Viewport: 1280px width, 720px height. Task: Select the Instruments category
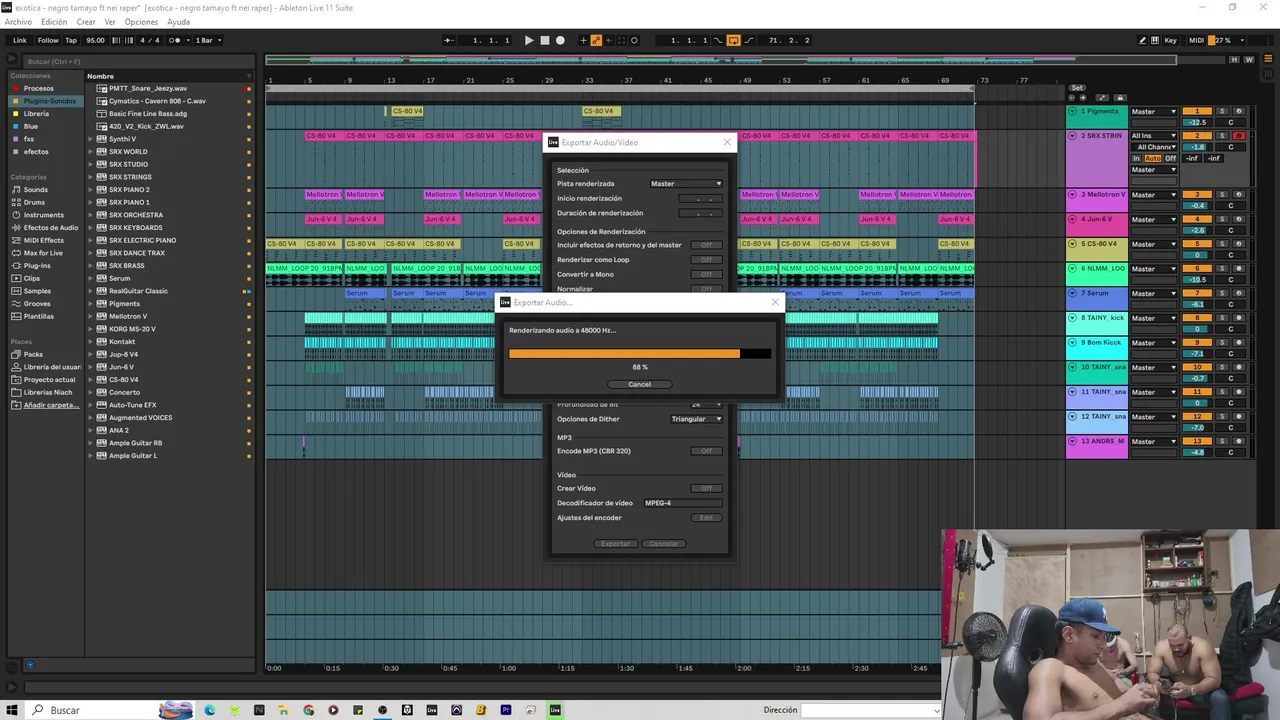[44, 215]
